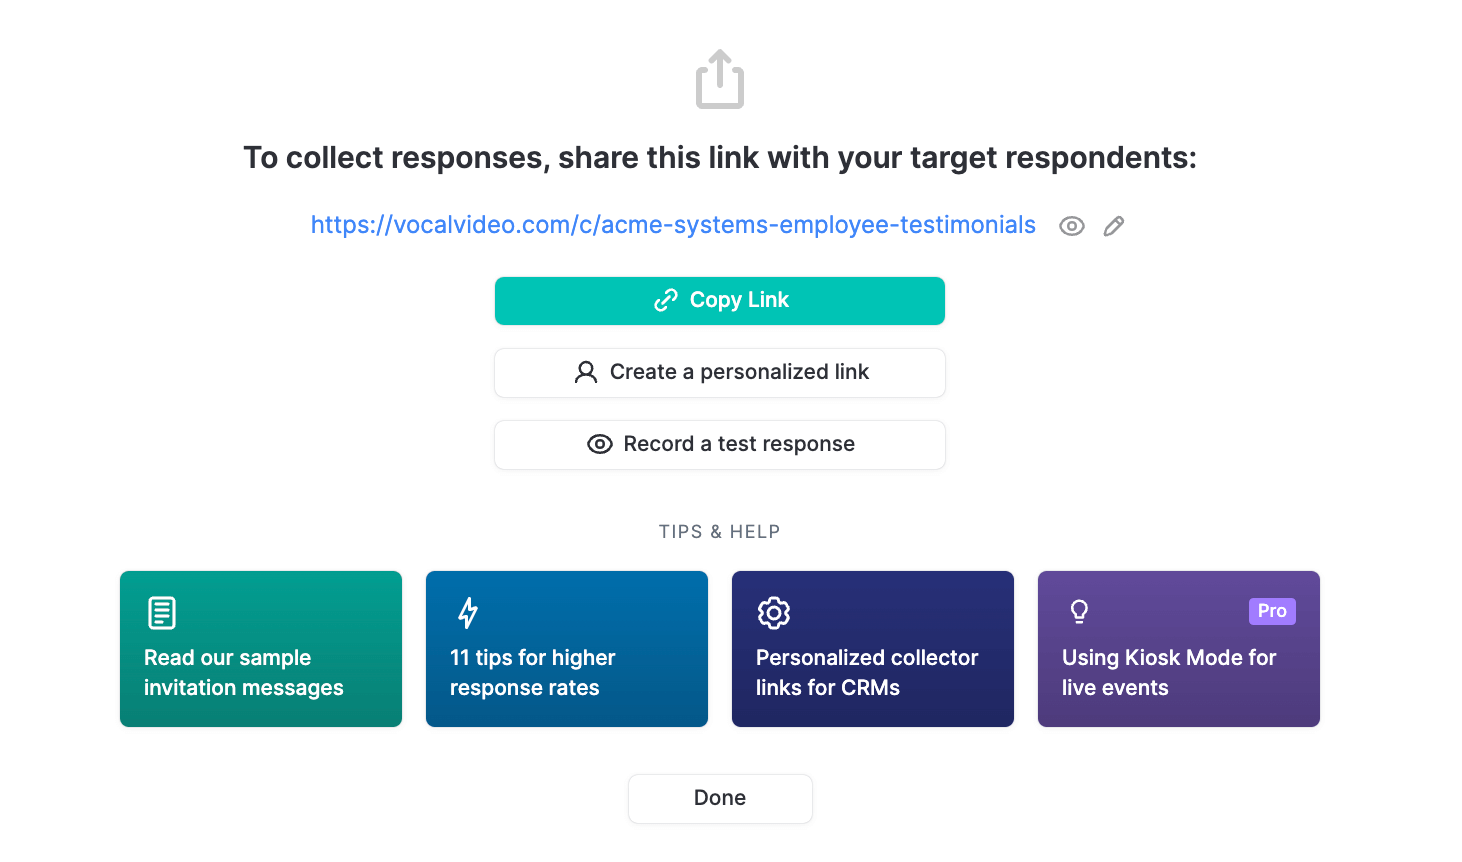This screenshot has height=862, width=1462.
Task: Edit the link using the pencil icon
Action: coord(1113,226)
